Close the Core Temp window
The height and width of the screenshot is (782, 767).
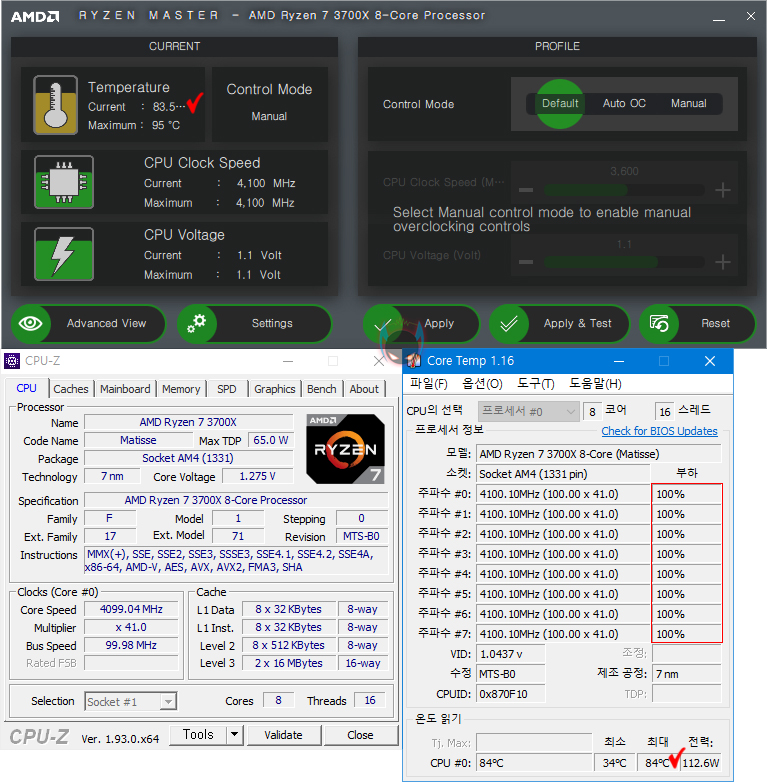click(710, 361)
